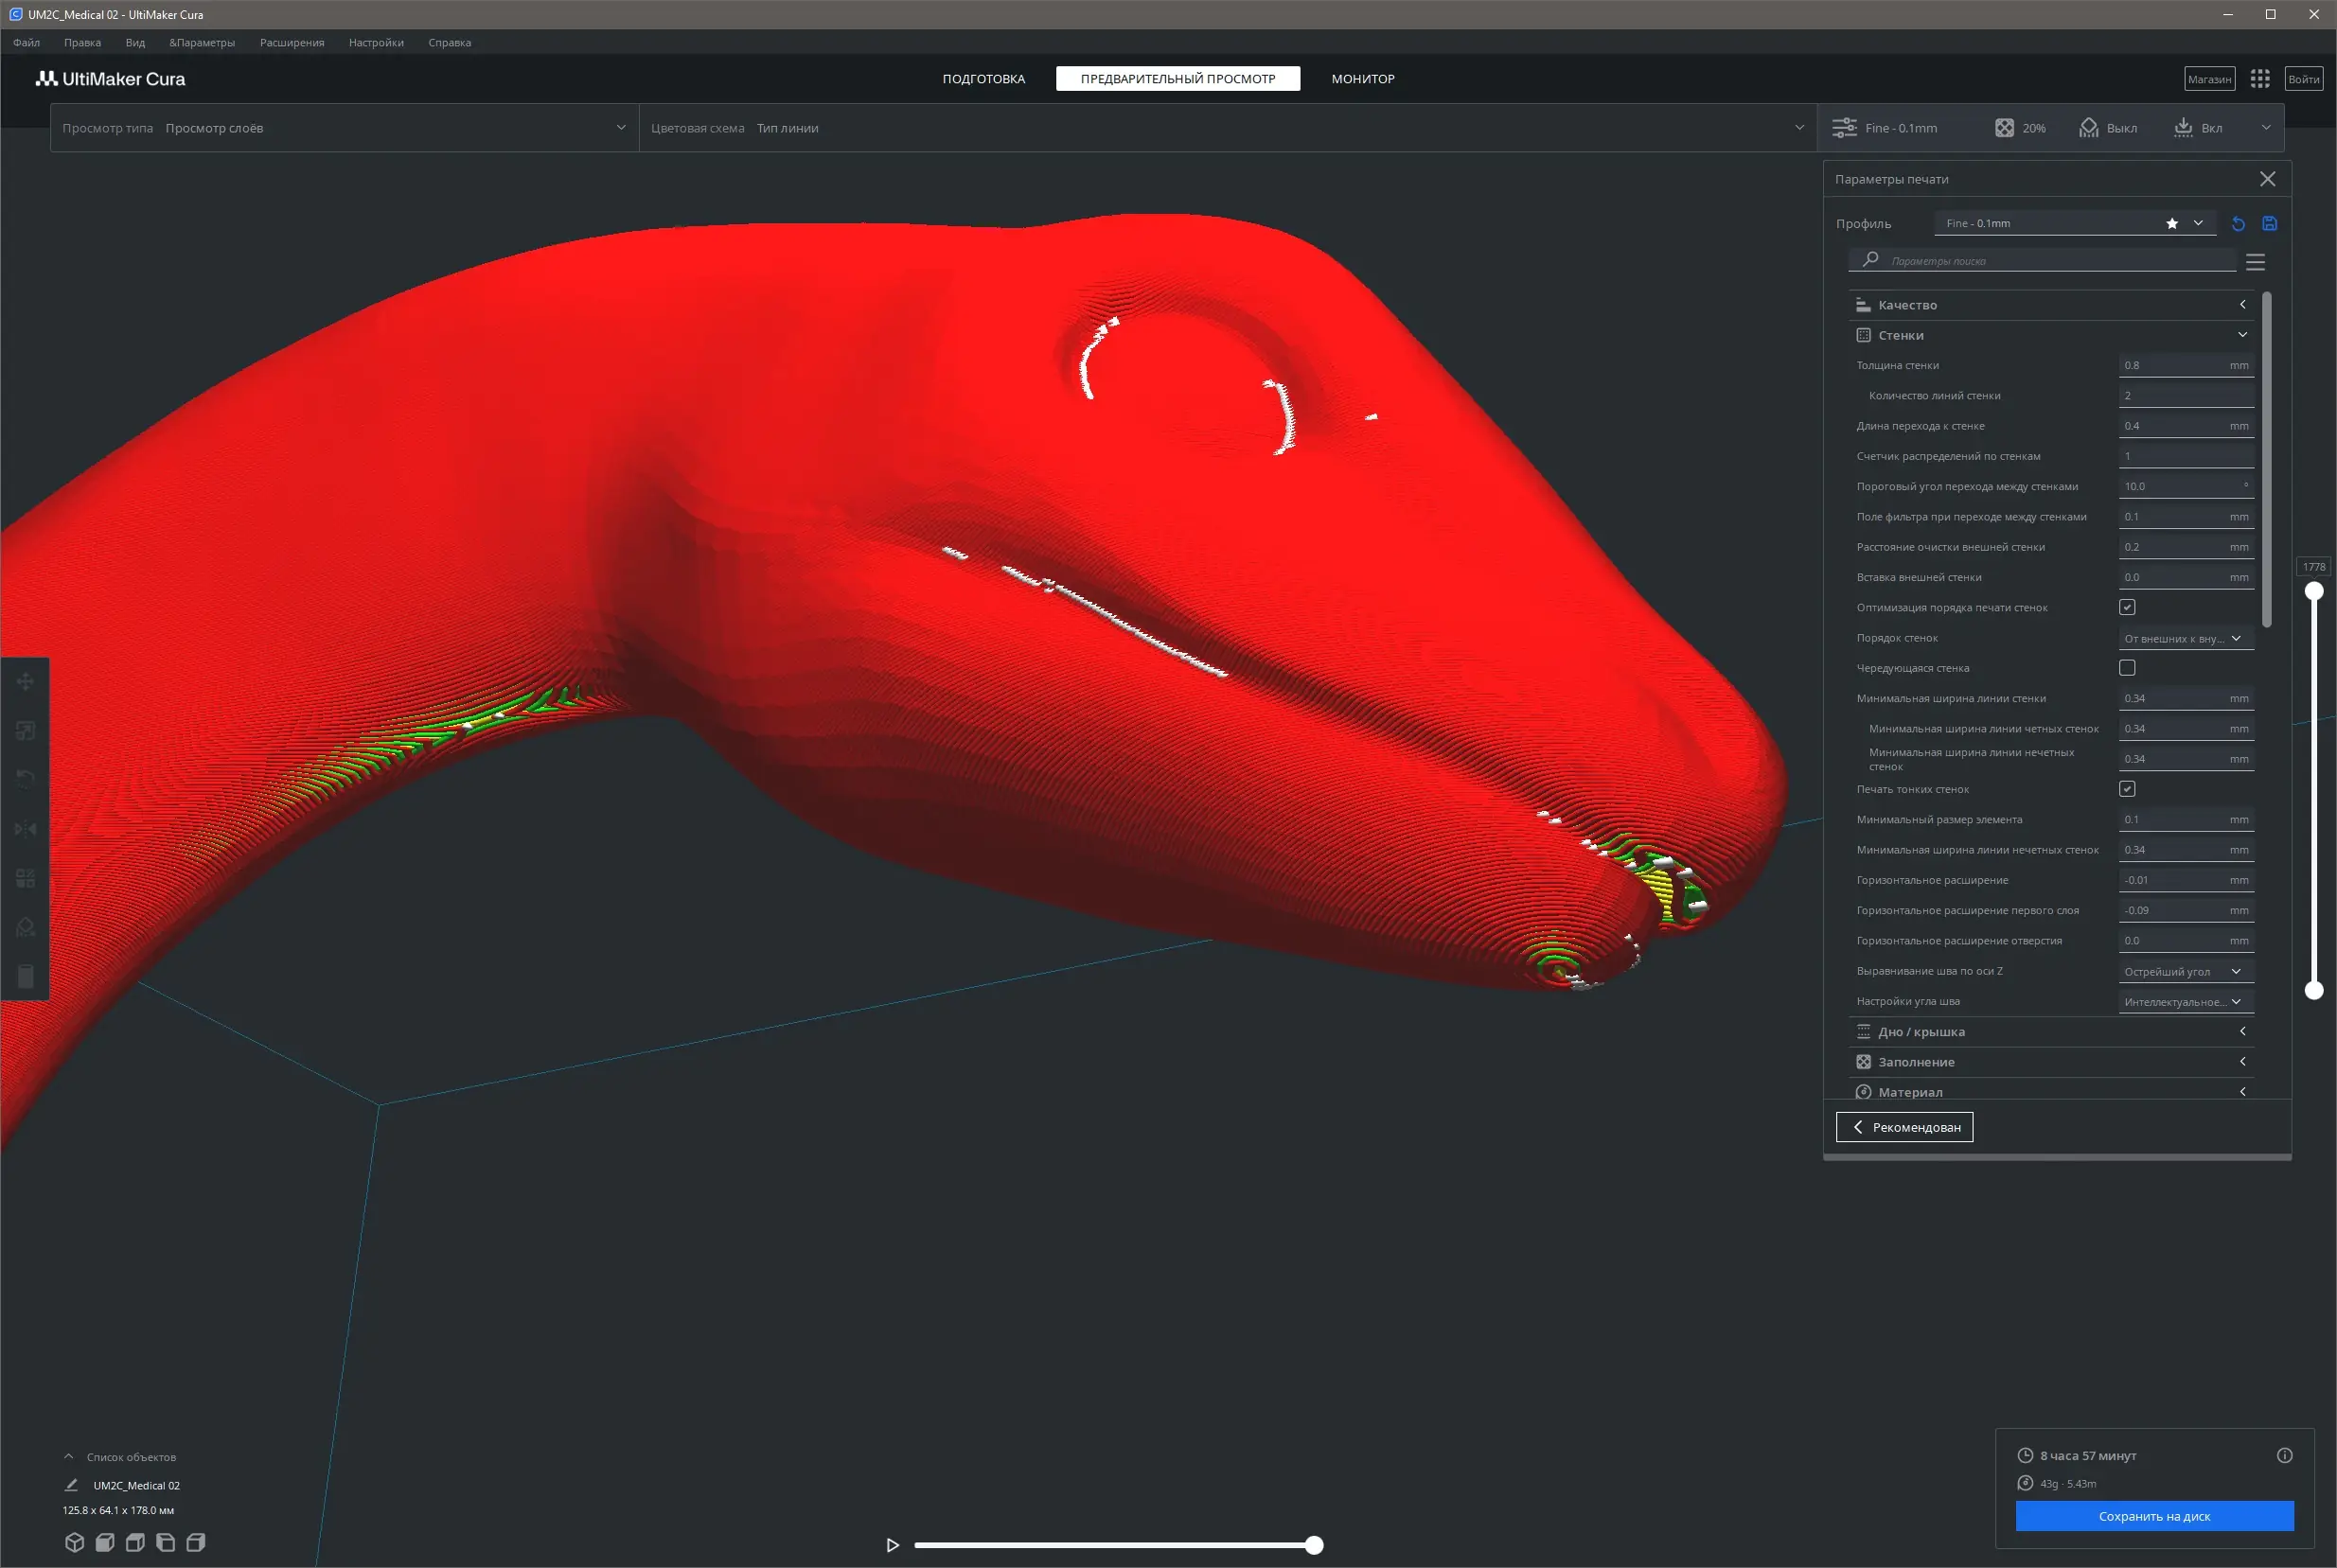
Task: Enable the alternating wall checkbox
Action: click(2127, 668)
